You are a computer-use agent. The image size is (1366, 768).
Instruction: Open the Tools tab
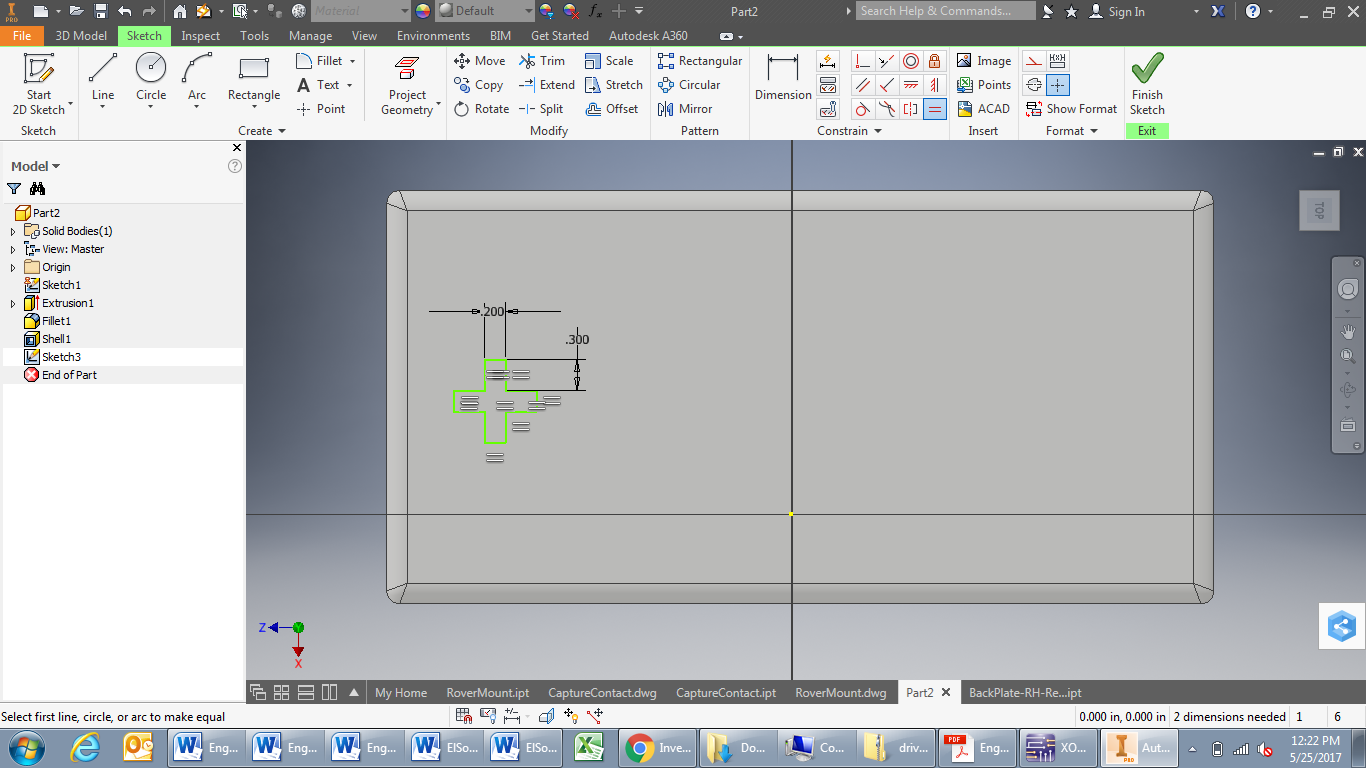coord(255,36)
